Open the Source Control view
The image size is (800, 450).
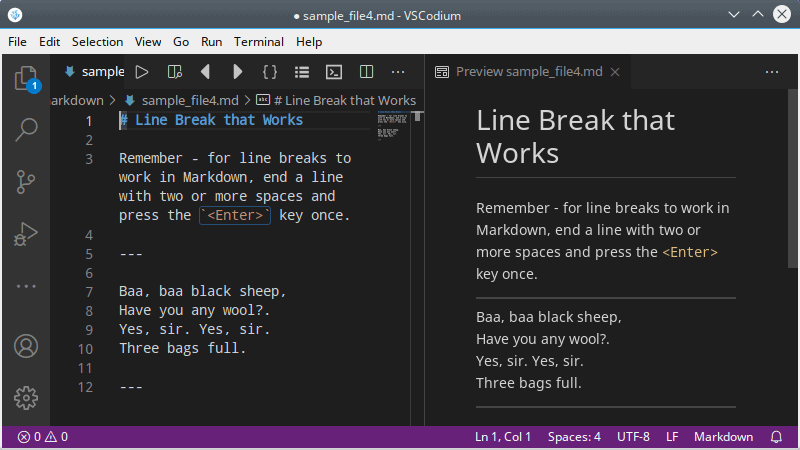click(26, 182)
